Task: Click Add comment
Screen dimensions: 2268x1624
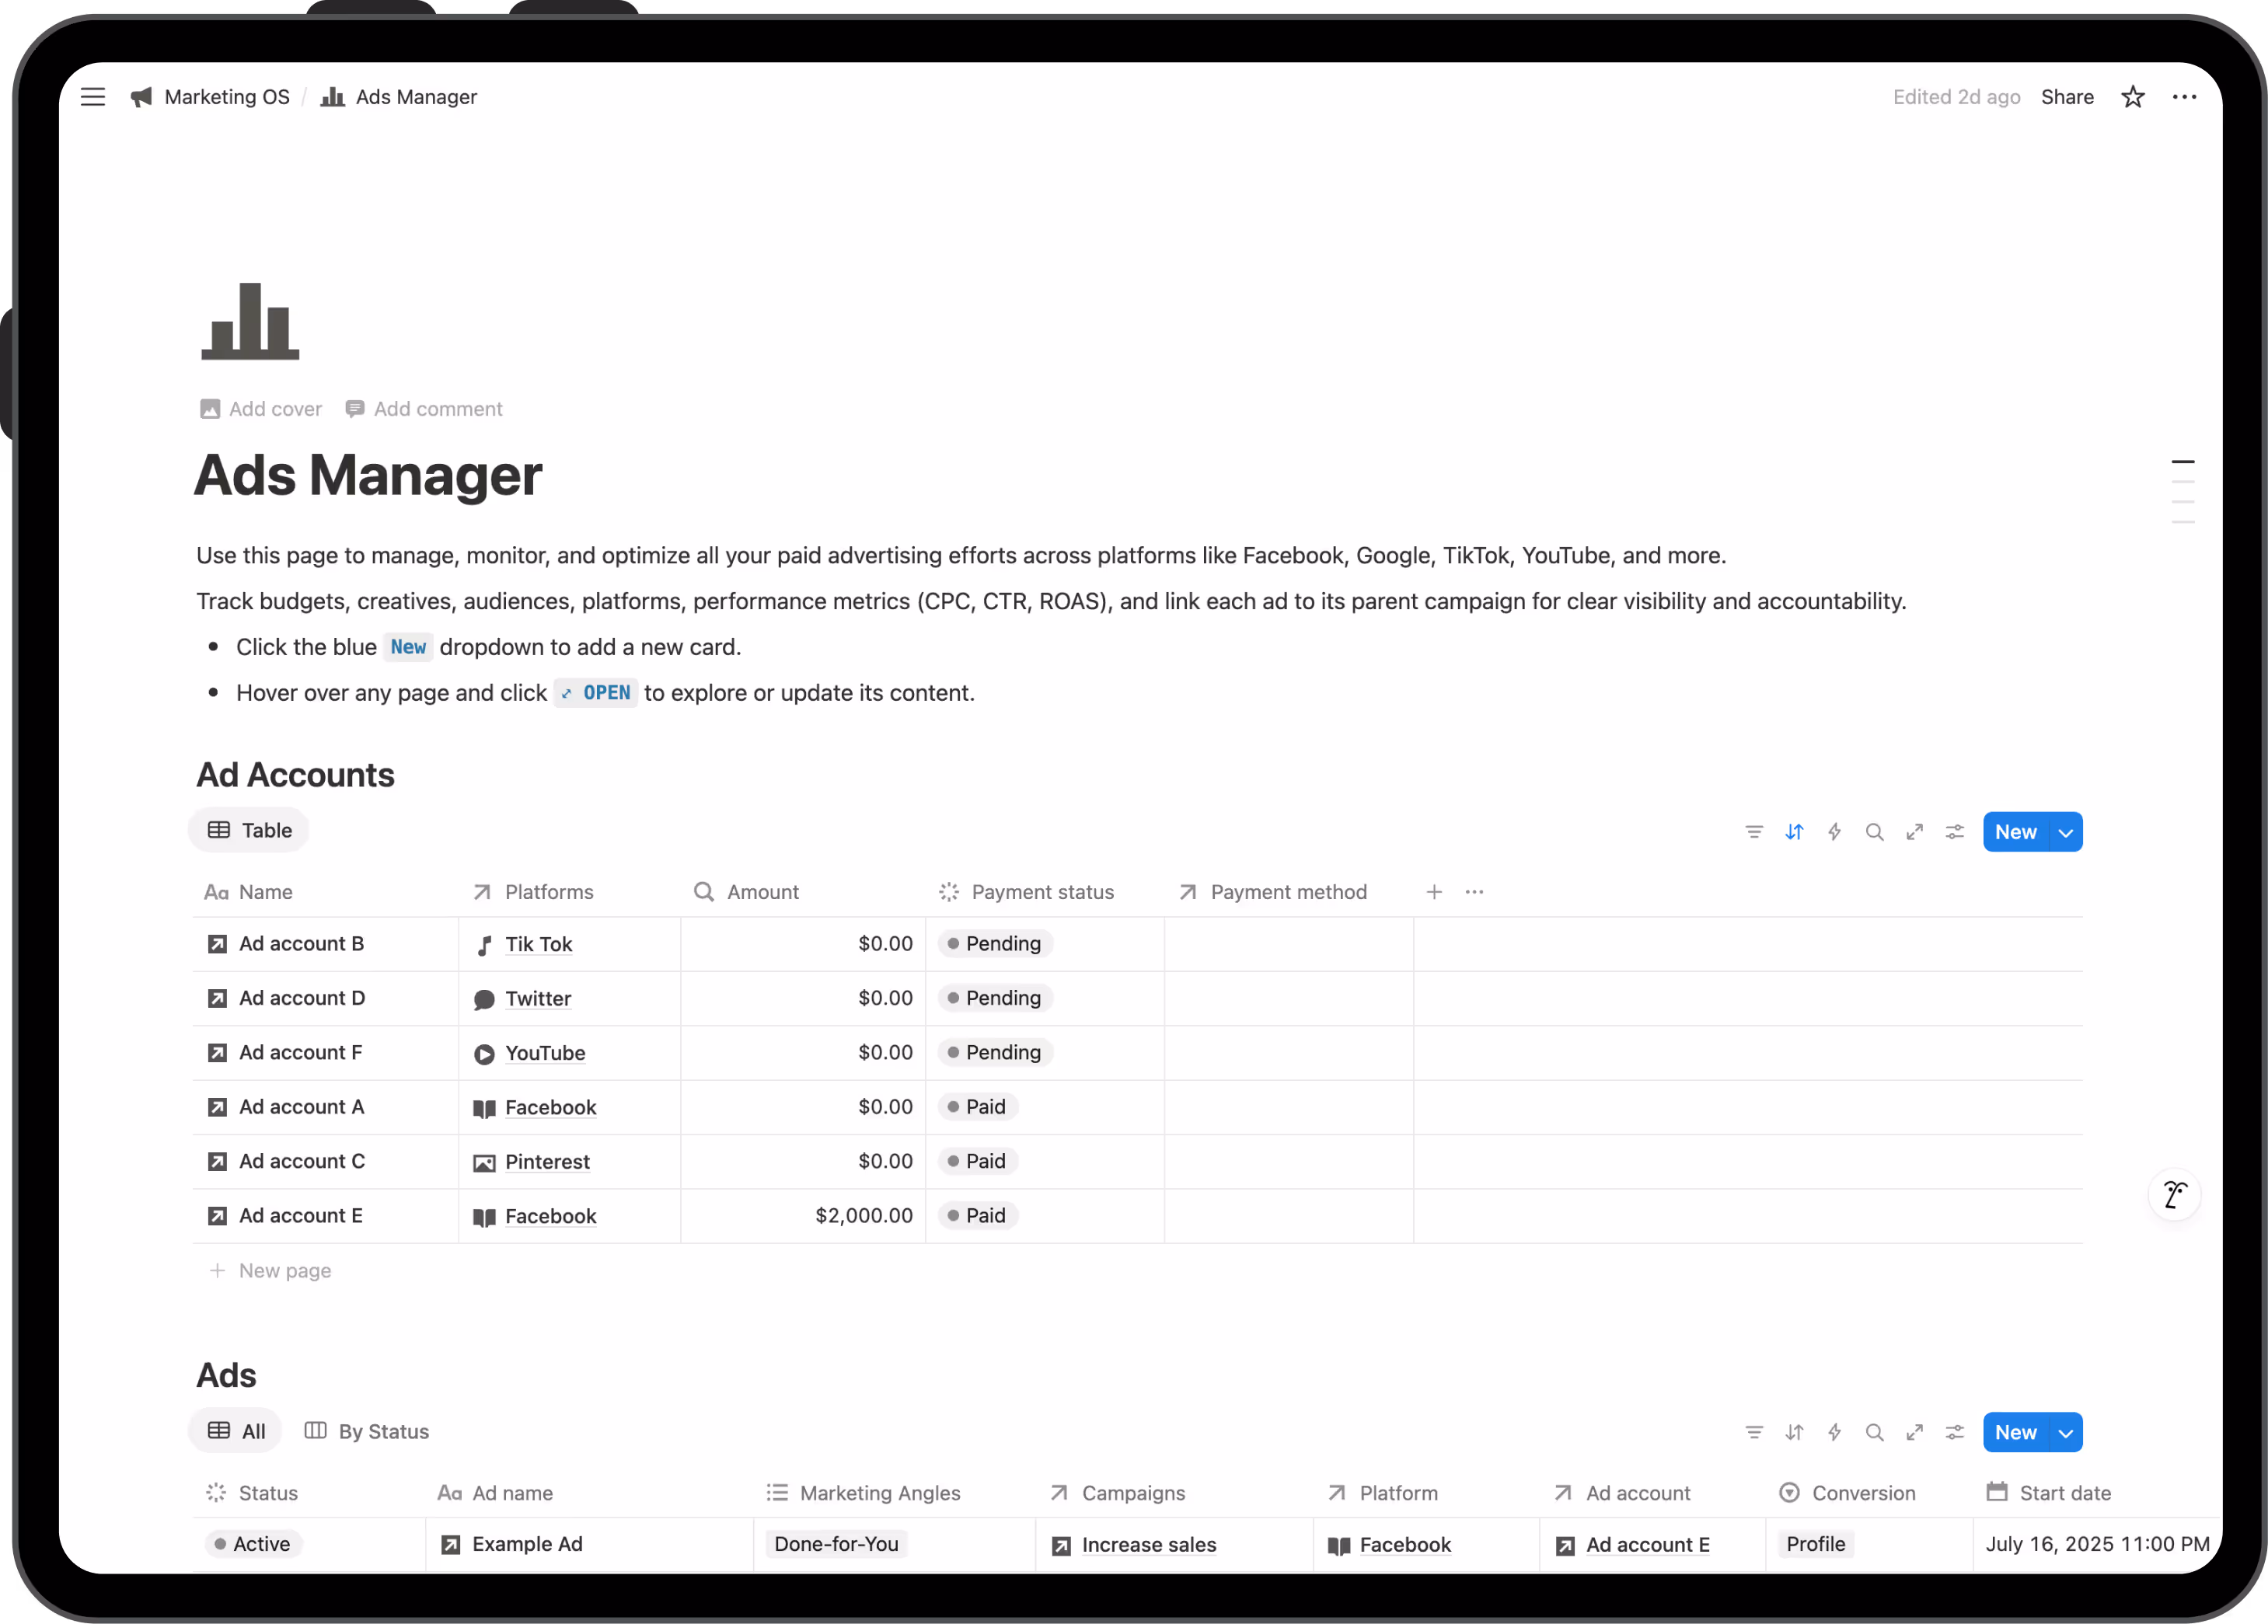Action: 424,409
